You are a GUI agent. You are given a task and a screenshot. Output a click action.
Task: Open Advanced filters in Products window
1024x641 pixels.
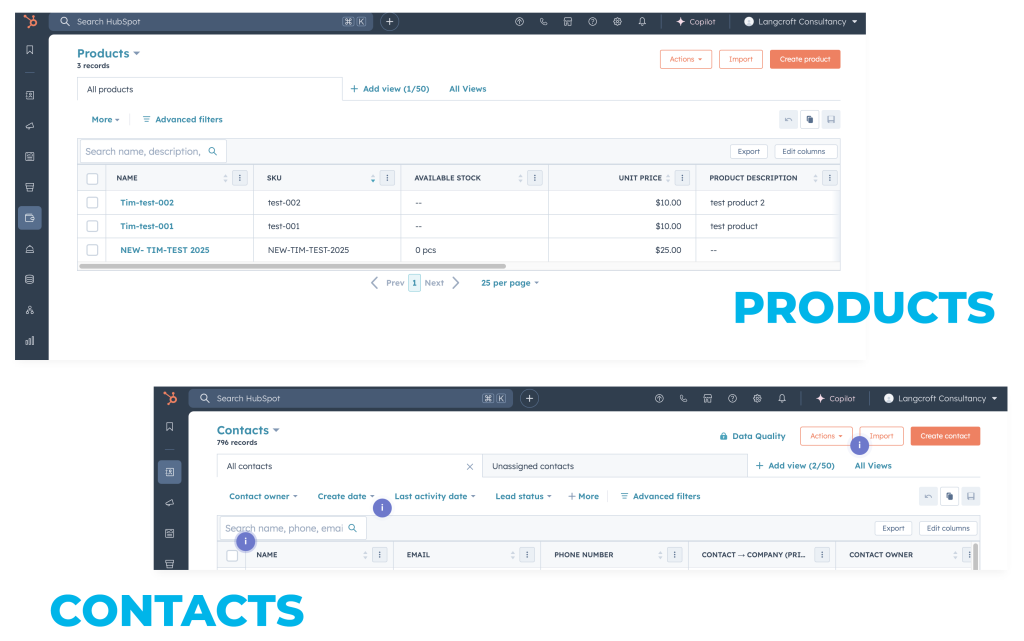coord(183,119)
